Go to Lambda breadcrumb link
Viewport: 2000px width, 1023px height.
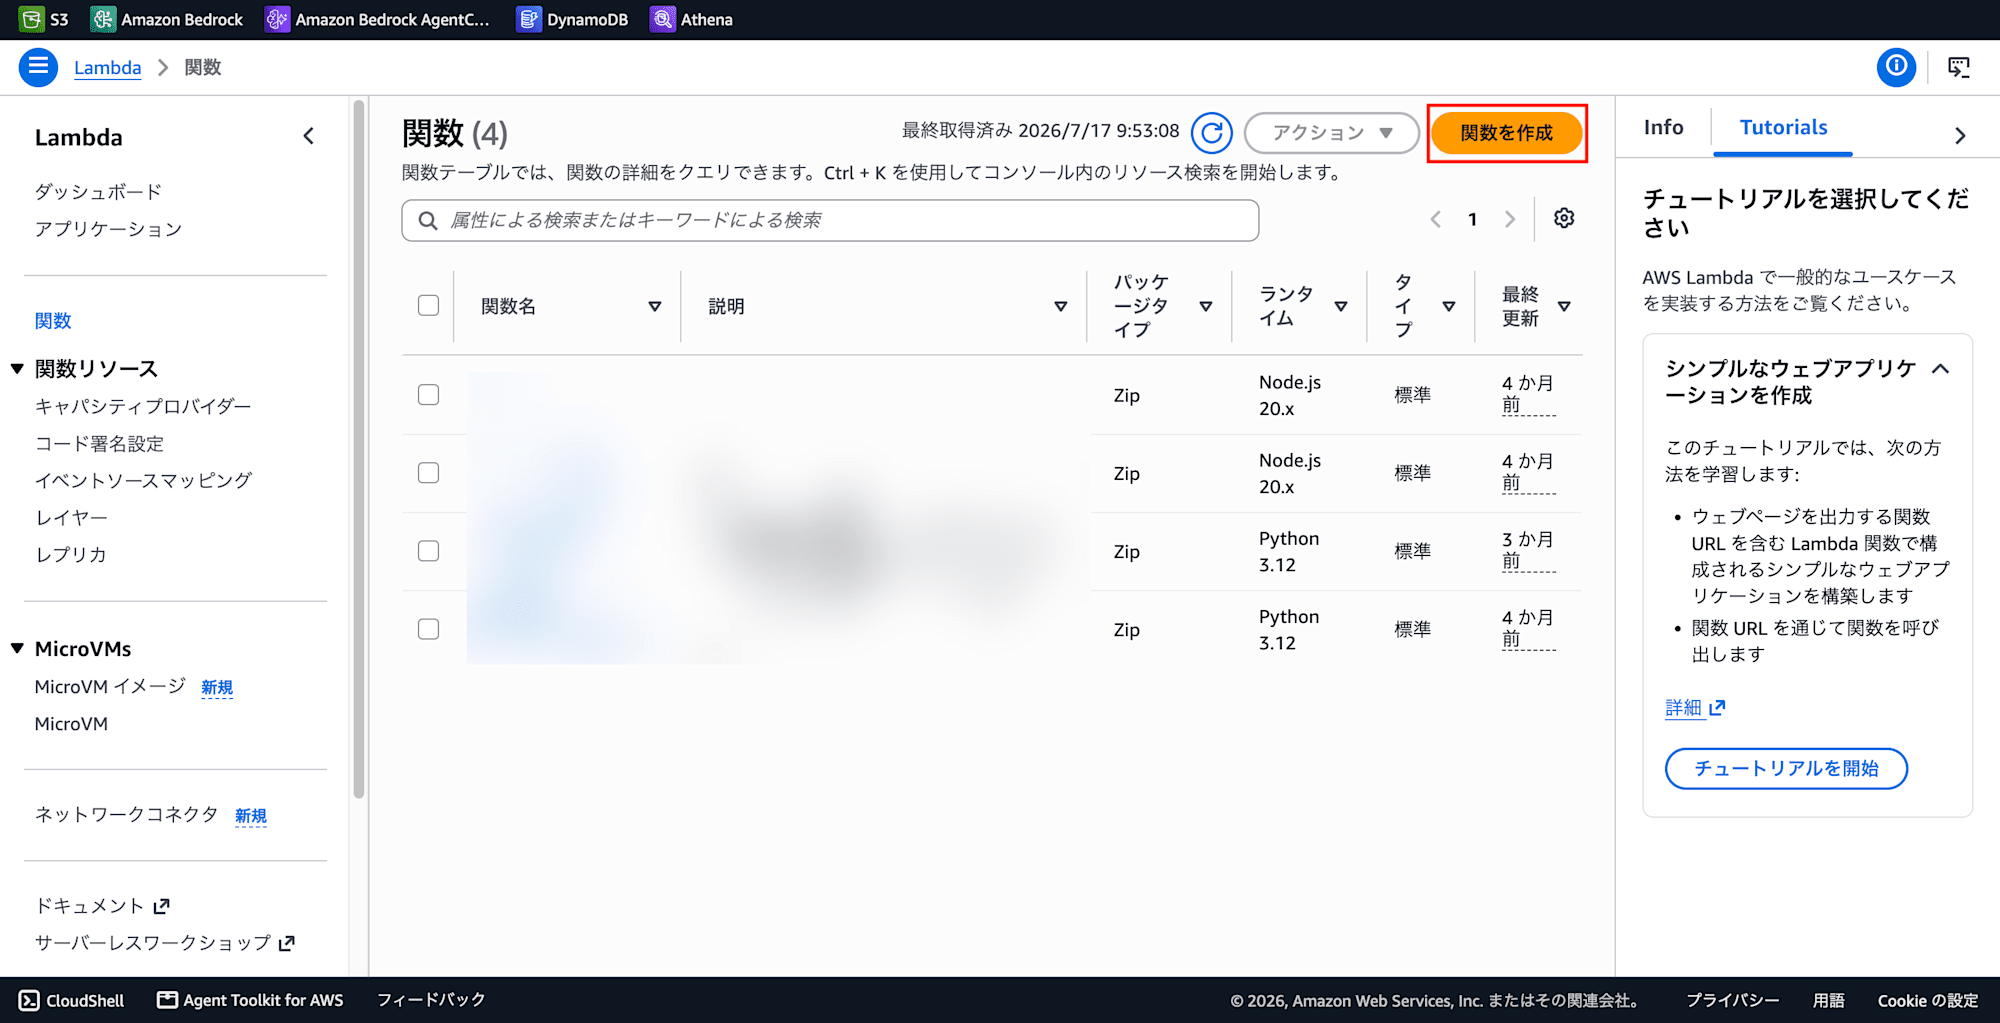107,67
